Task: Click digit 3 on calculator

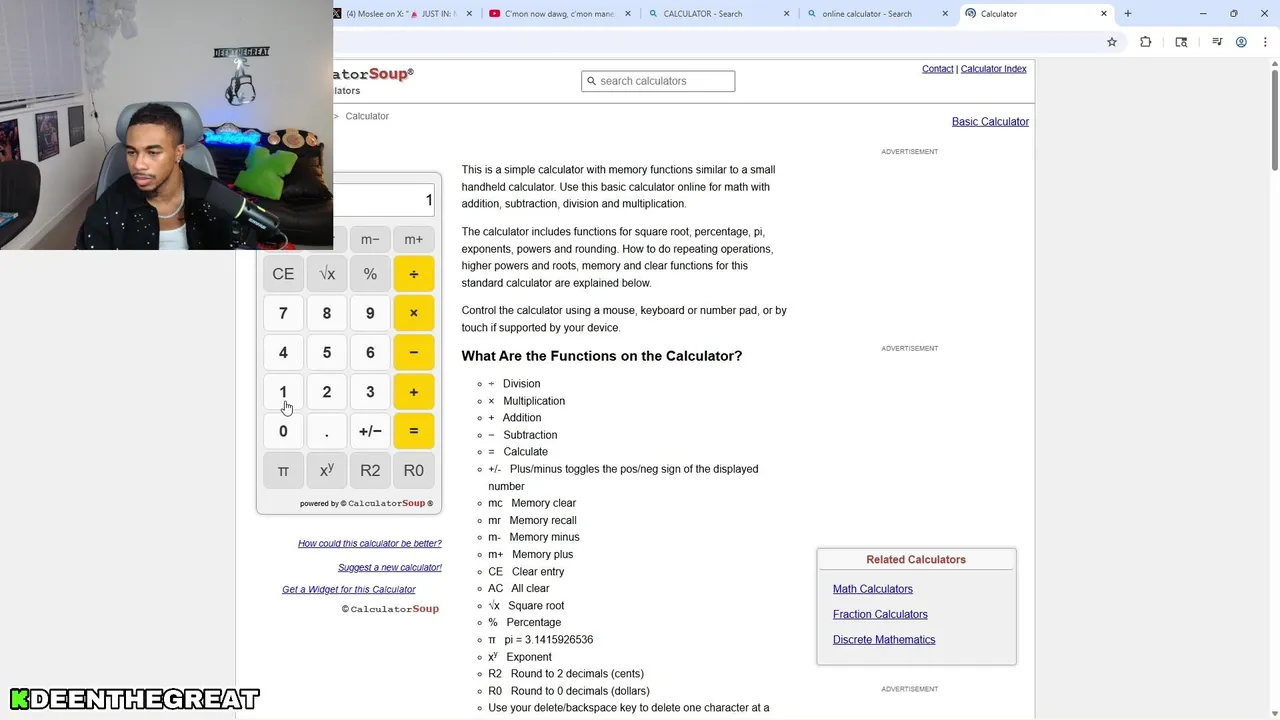Action: [370, 392]
